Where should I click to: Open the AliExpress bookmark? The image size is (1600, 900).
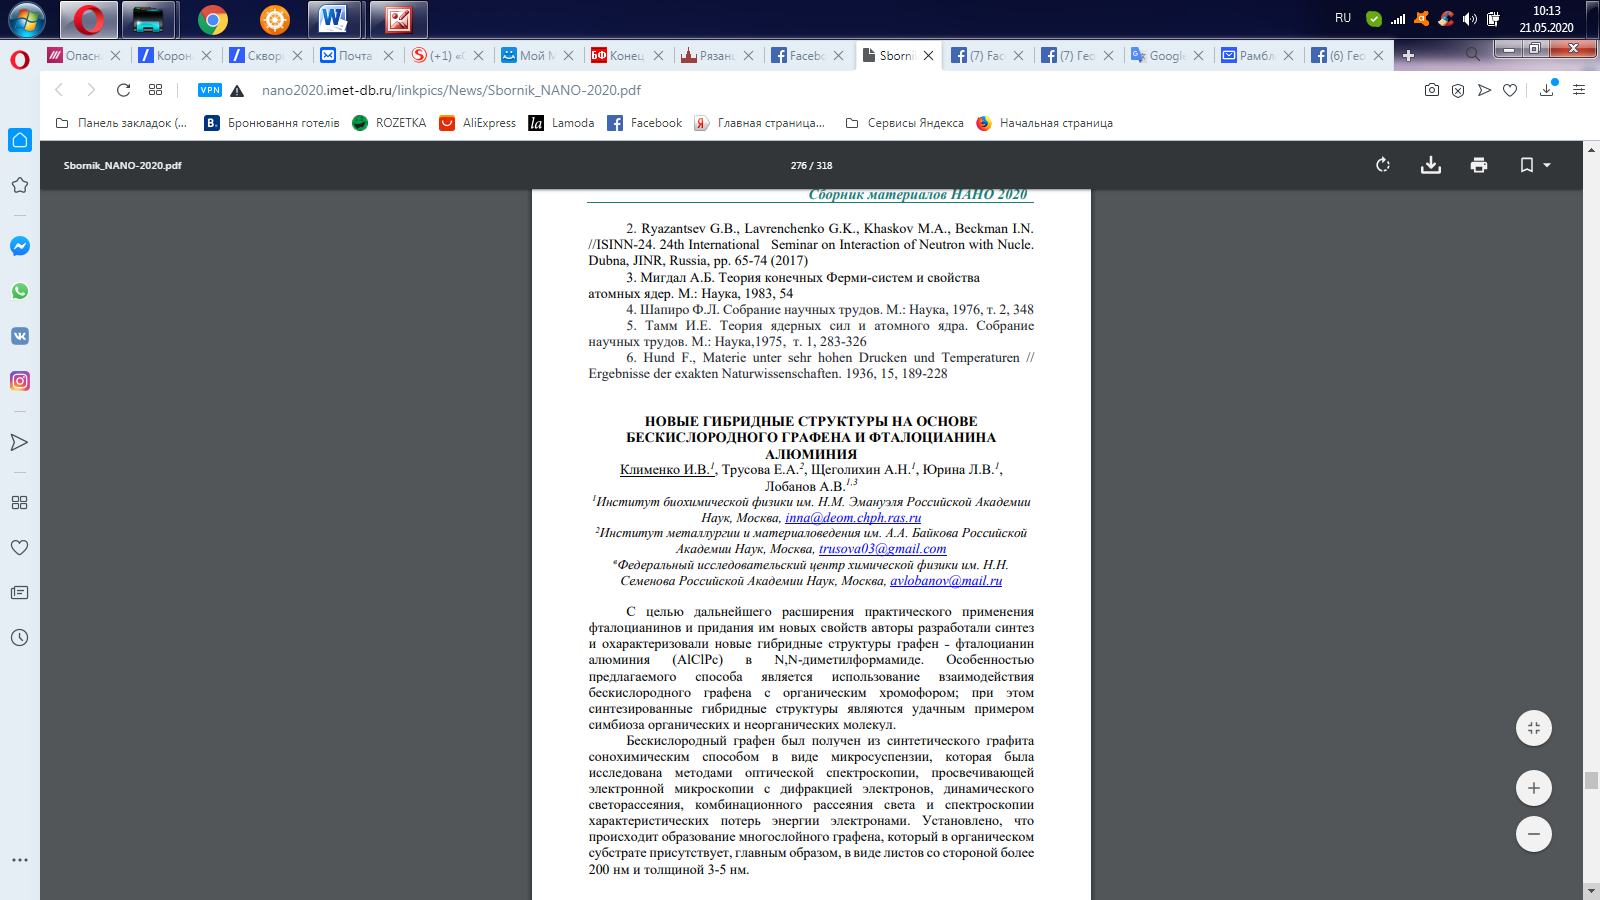point(478,123)
